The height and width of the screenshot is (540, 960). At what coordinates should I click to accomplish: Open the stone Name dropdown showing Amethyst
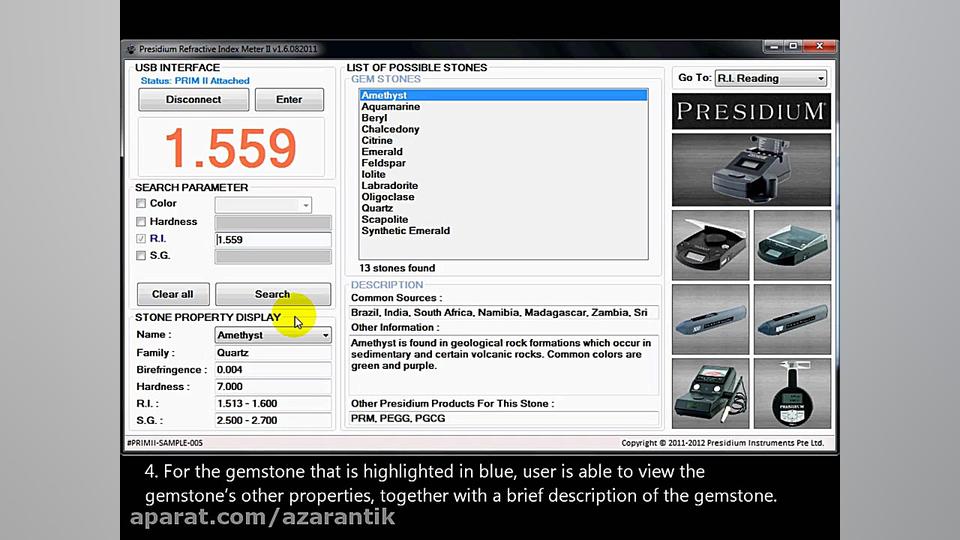click(x=273, y=335)
